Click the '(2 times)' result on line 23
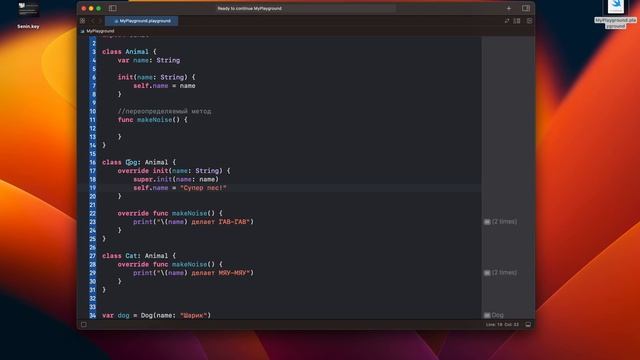 point(504,222)
